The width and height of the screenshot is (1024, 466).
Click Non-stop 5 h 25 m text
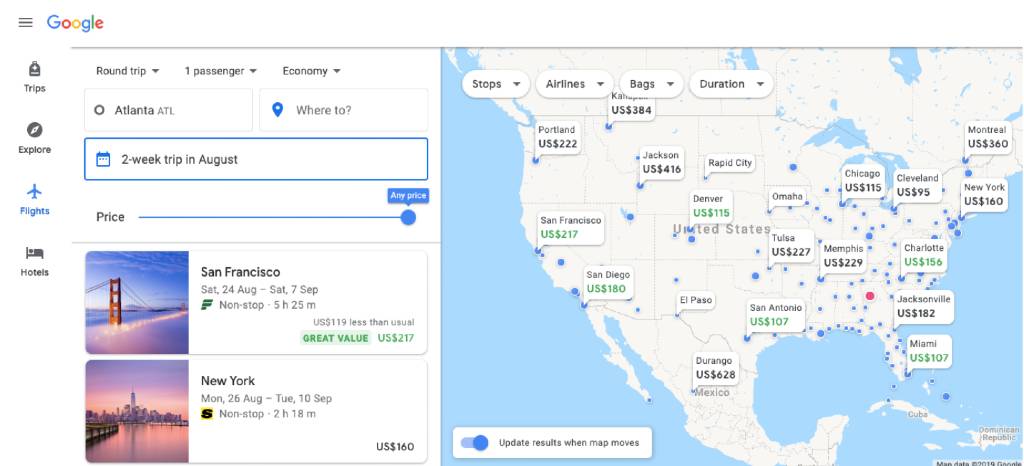[267, 305]
